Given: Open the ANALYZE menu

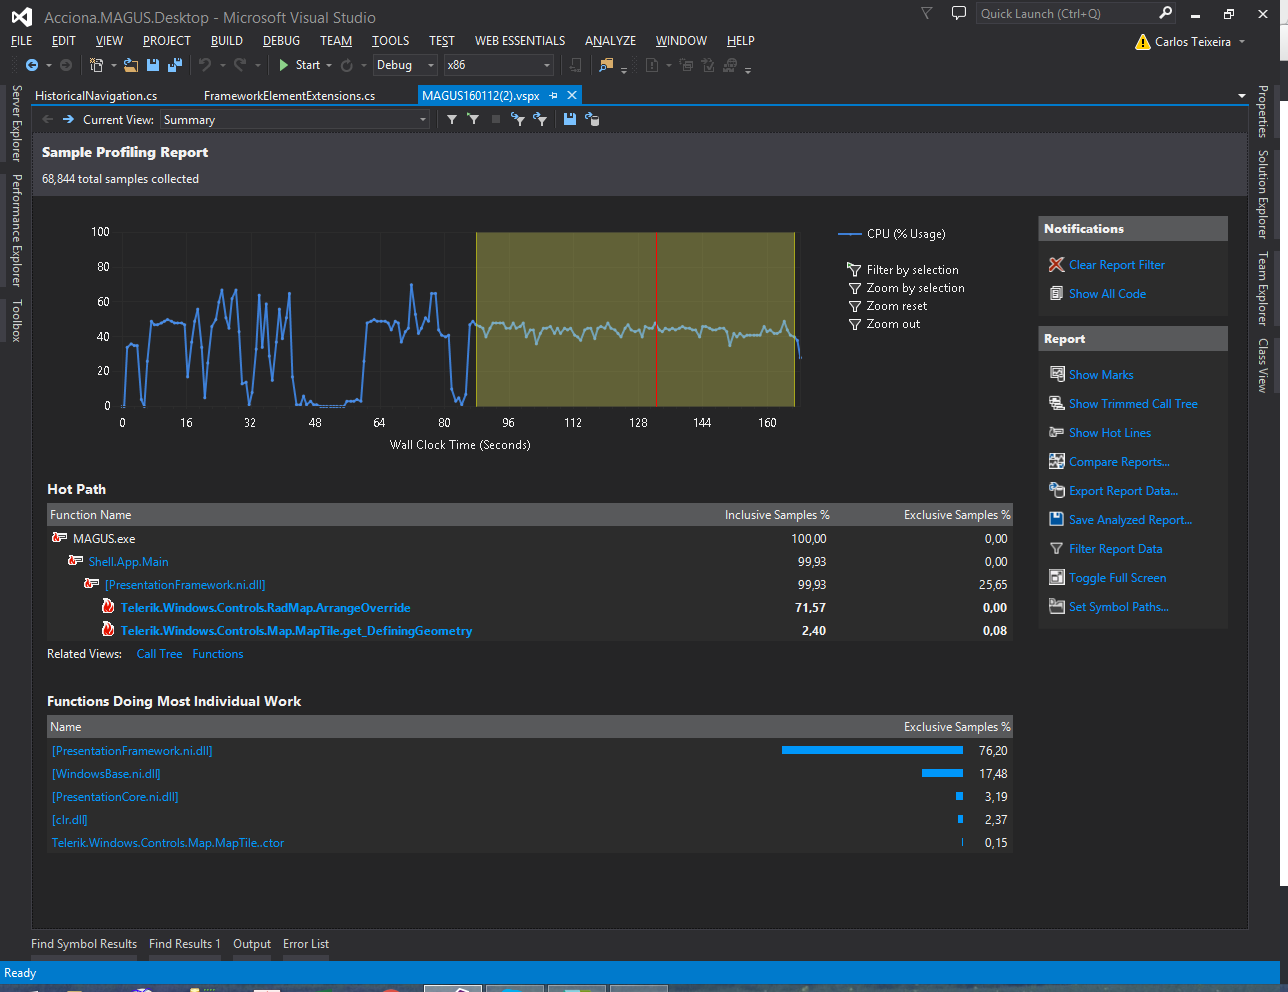Looking at the screenshot, I should click(x=610, y=41).
